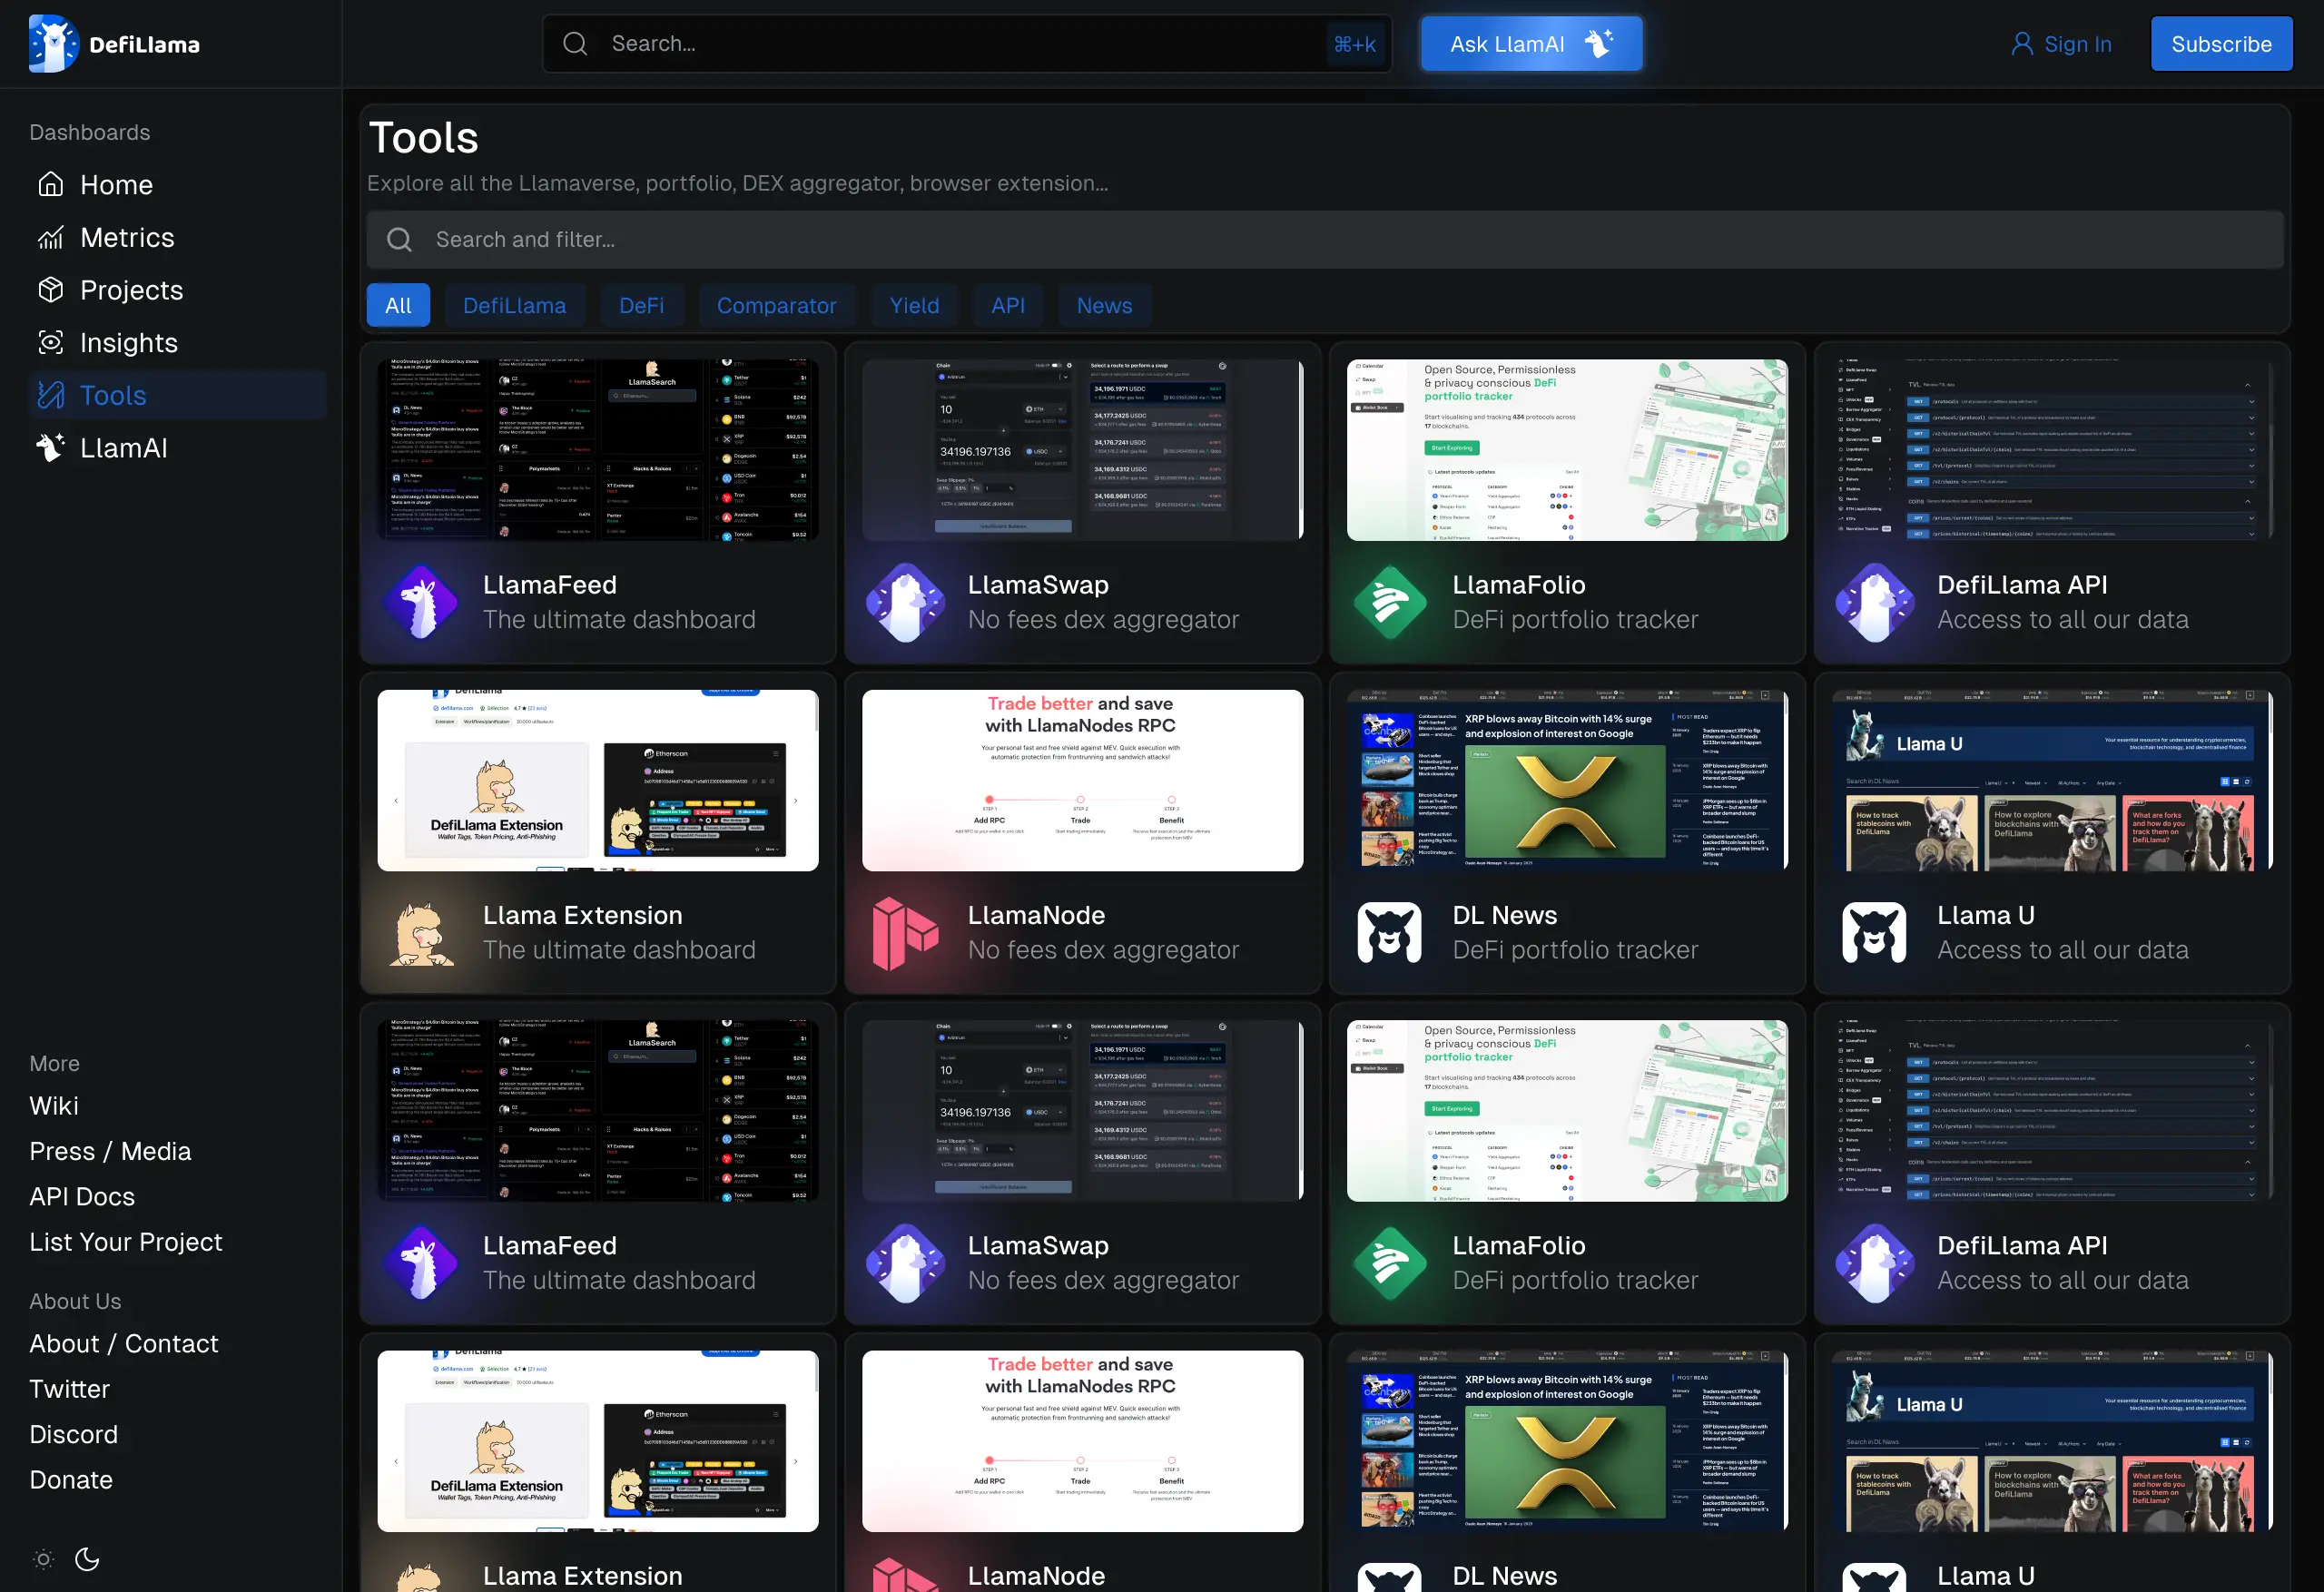Click the purple LlamaFeed icon in third row
This screenshot has height=1592, width=2324.
(421, 1263)
